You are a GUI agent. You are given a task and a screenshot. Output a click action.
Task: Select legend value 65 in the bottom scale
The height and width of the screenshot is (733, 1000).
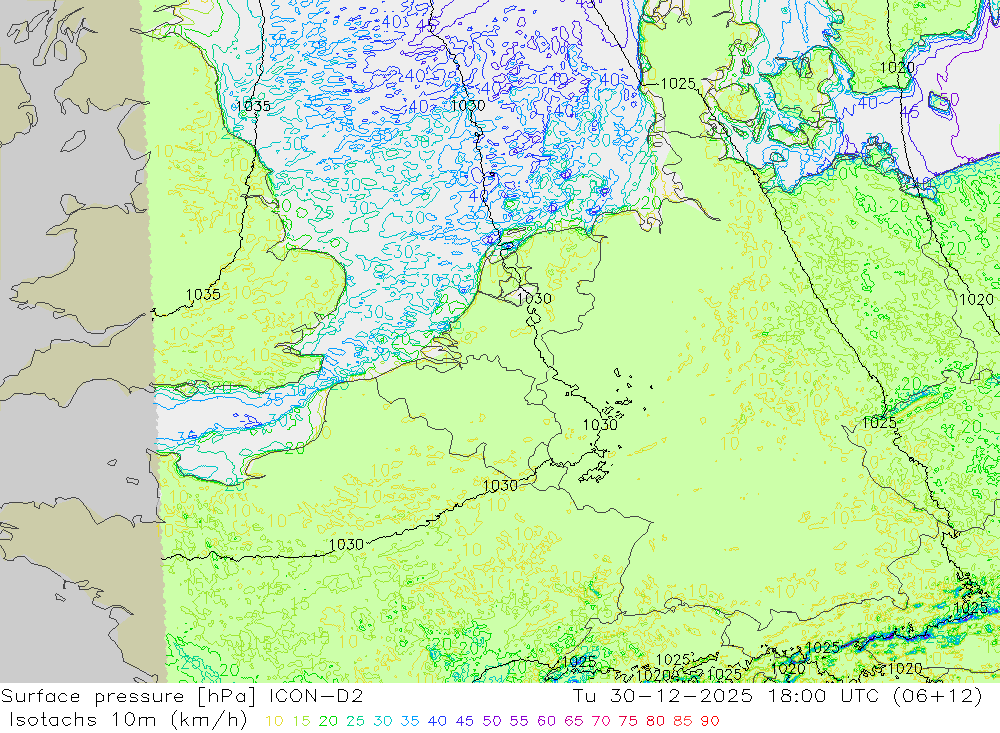click(573, 721)
